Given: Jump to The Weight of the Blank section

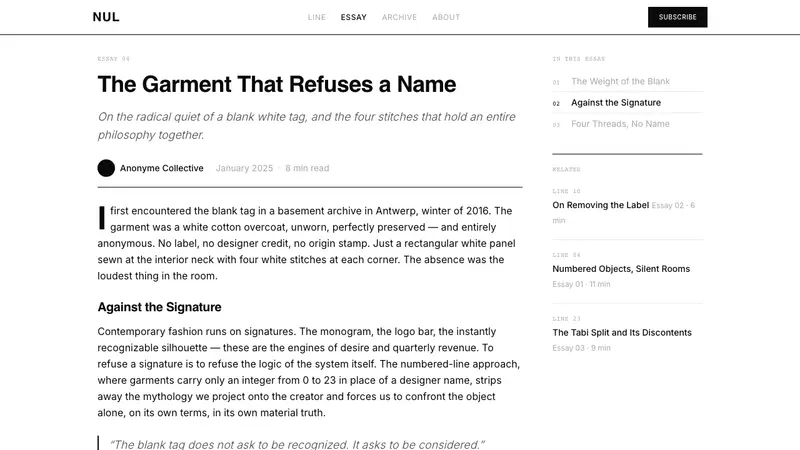Looking at the screenshot, I should 620,81.
